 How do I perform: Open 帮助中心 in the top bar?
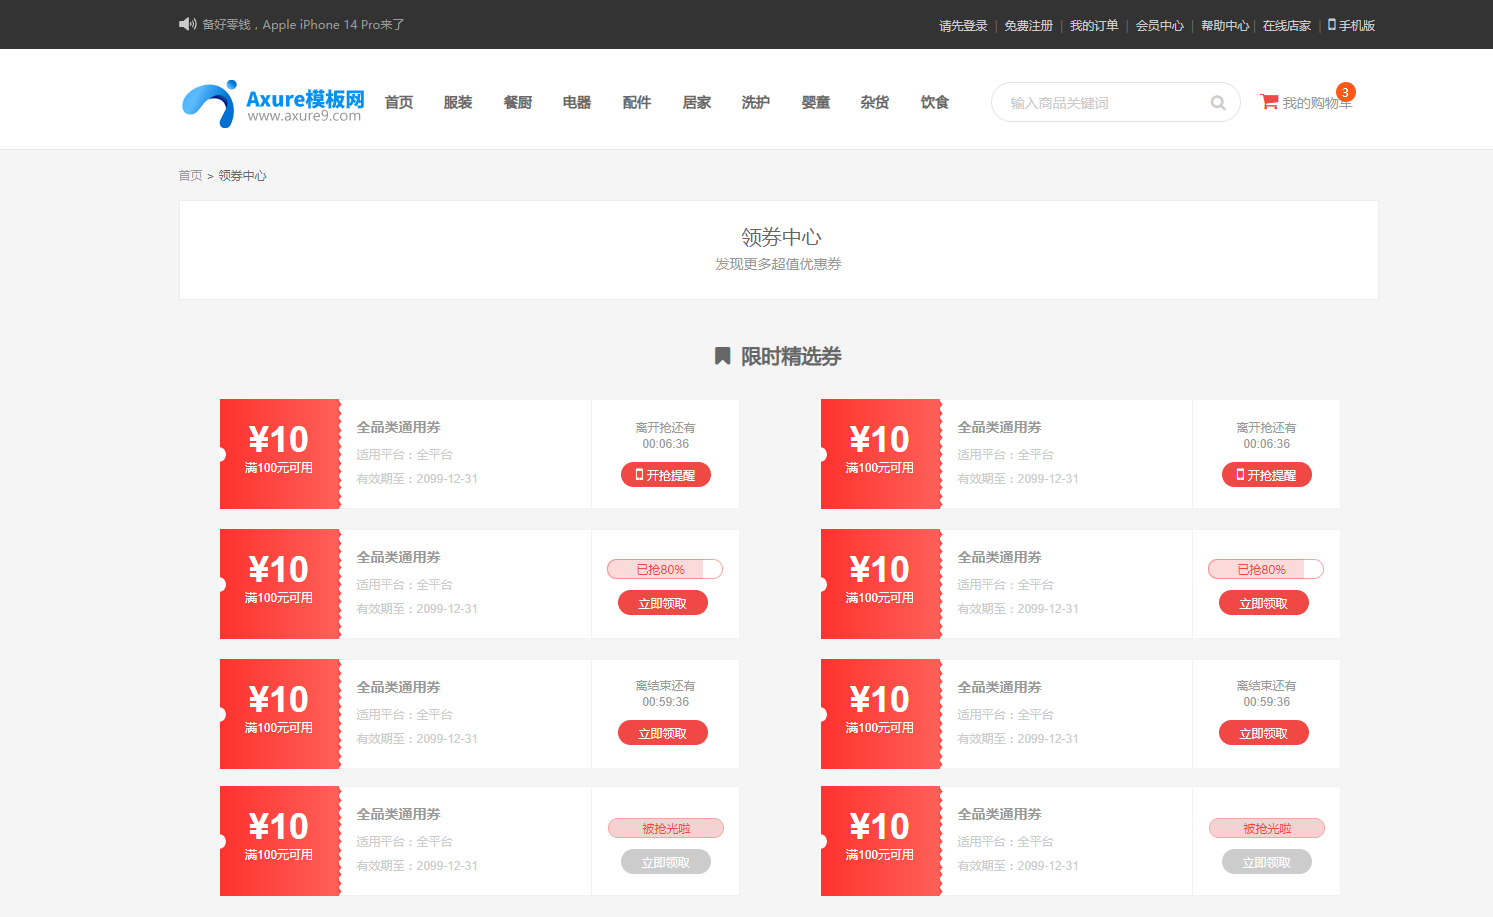point(1225,26)
